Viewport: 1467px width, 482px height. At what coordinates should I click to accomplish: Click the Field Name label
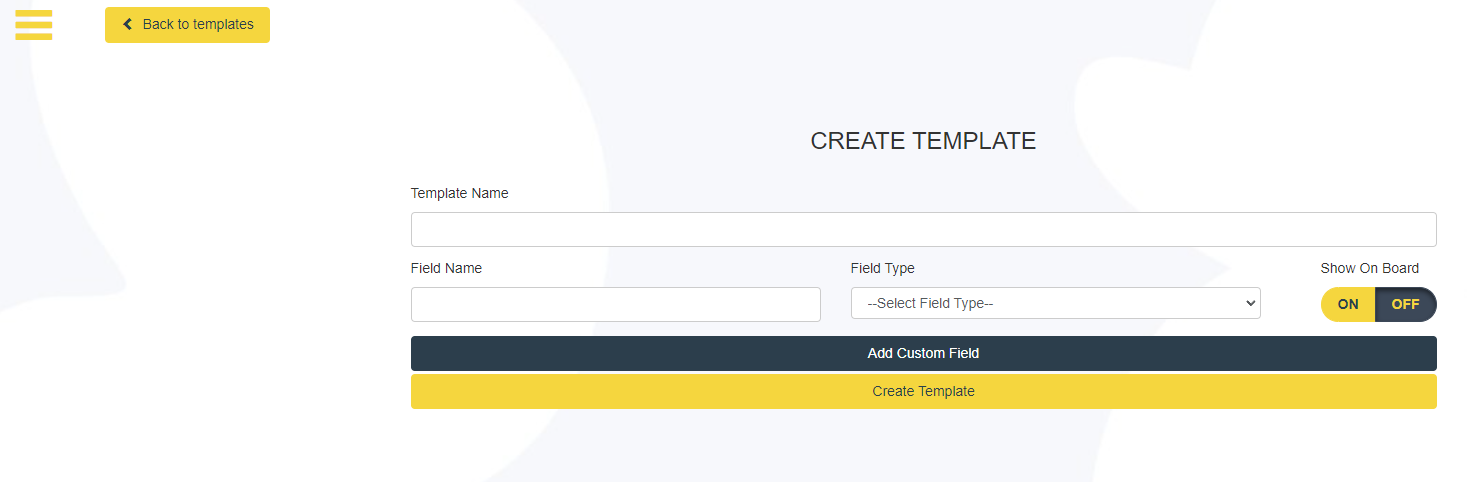click(x=446, y=268)
